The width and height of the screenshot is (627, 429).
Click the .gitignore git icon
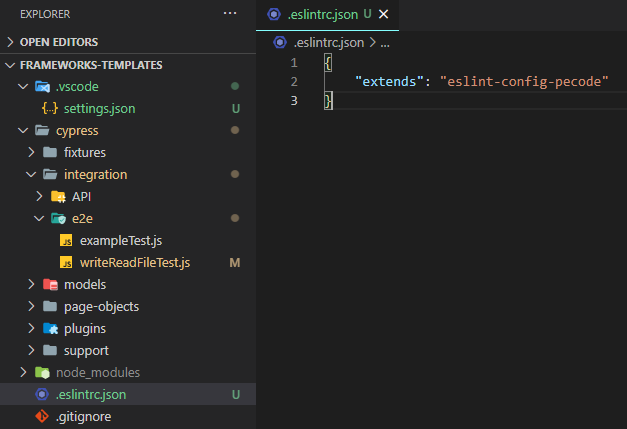41,416
